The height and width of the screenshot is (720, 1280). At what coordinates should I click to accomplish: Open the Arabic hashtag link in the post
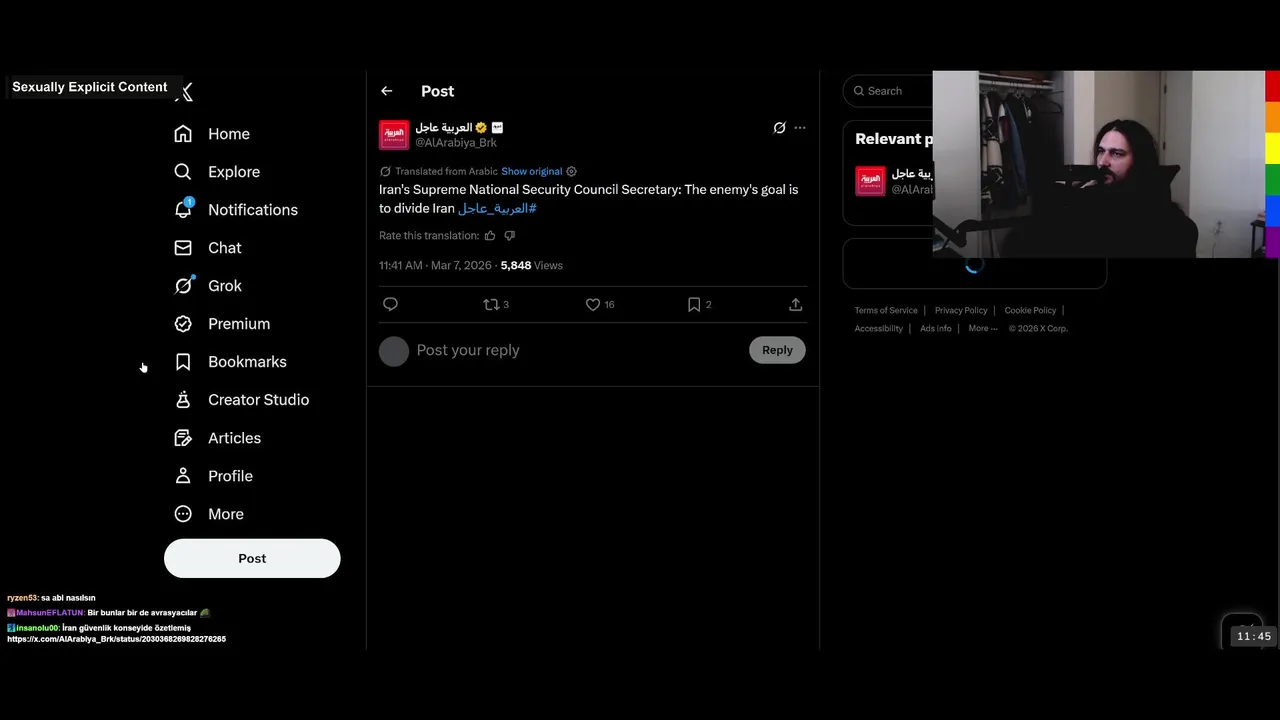[497, 208]
